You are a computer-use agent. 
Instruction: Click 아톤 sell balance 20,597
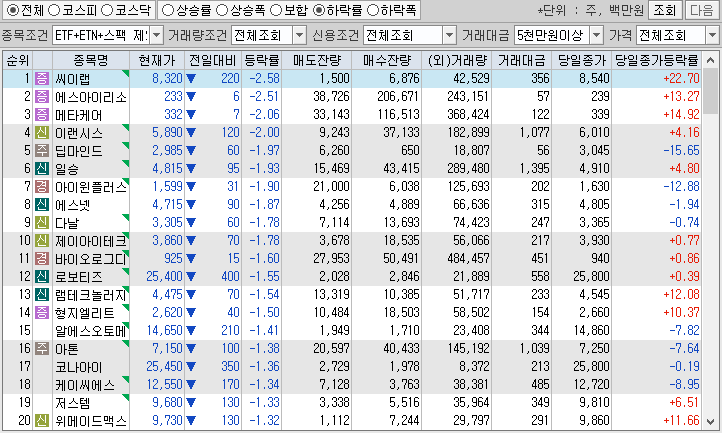332,349
